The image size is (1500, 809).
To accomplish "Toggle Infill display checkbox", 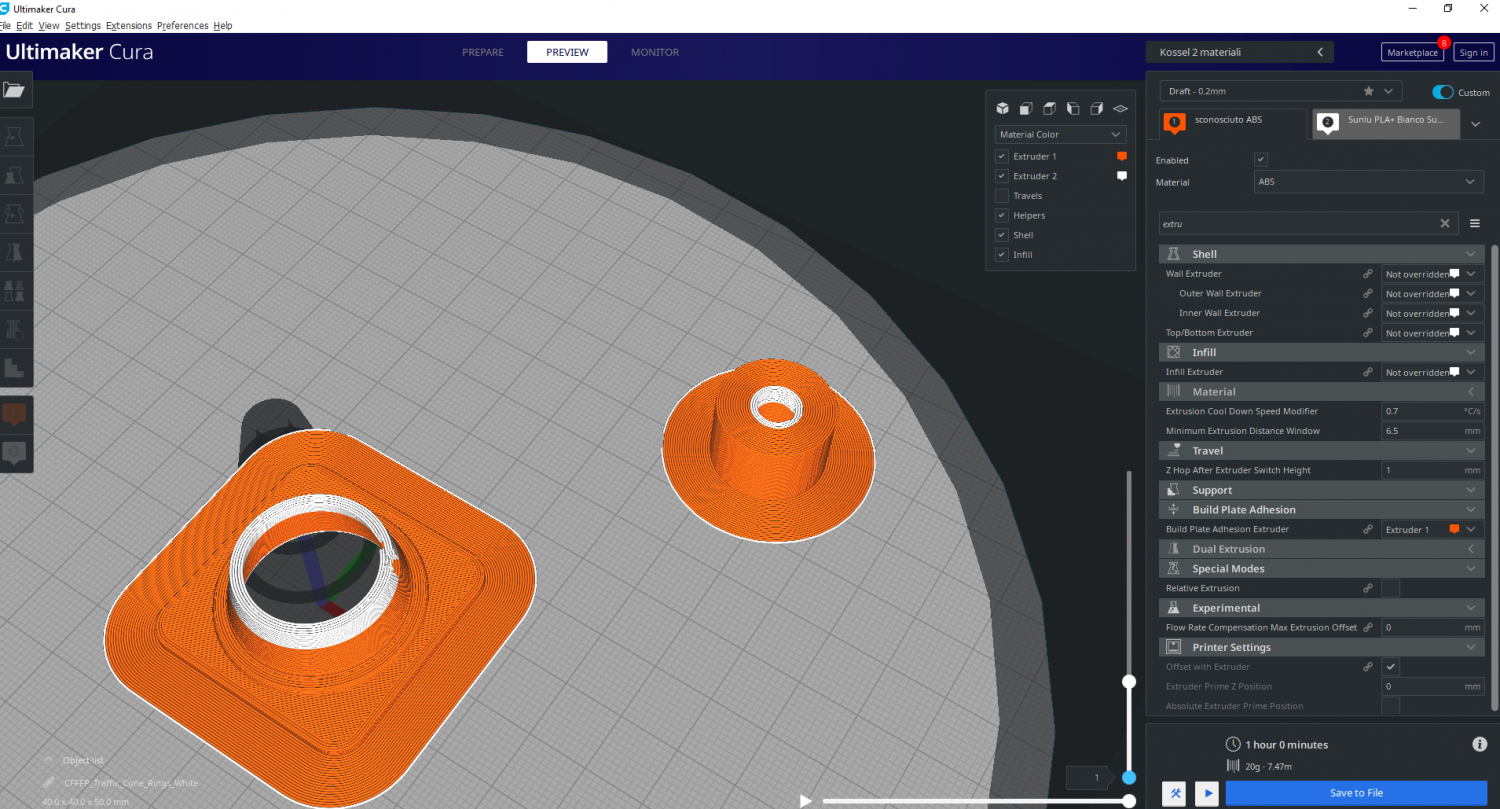I will click(1001, 255).
